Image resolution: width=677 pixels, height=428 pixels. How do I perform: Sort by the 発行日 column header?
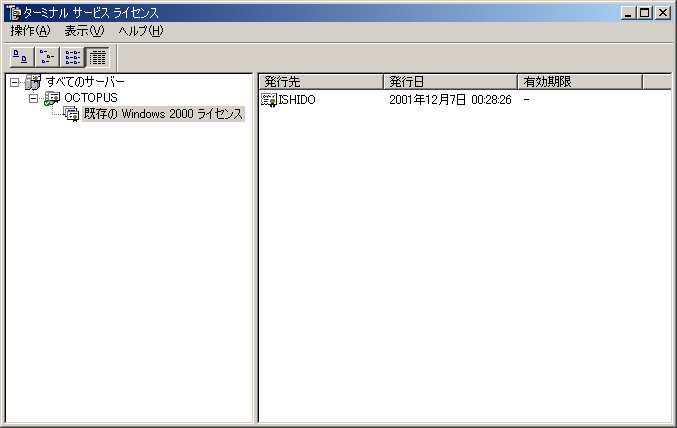click(451, 82)
